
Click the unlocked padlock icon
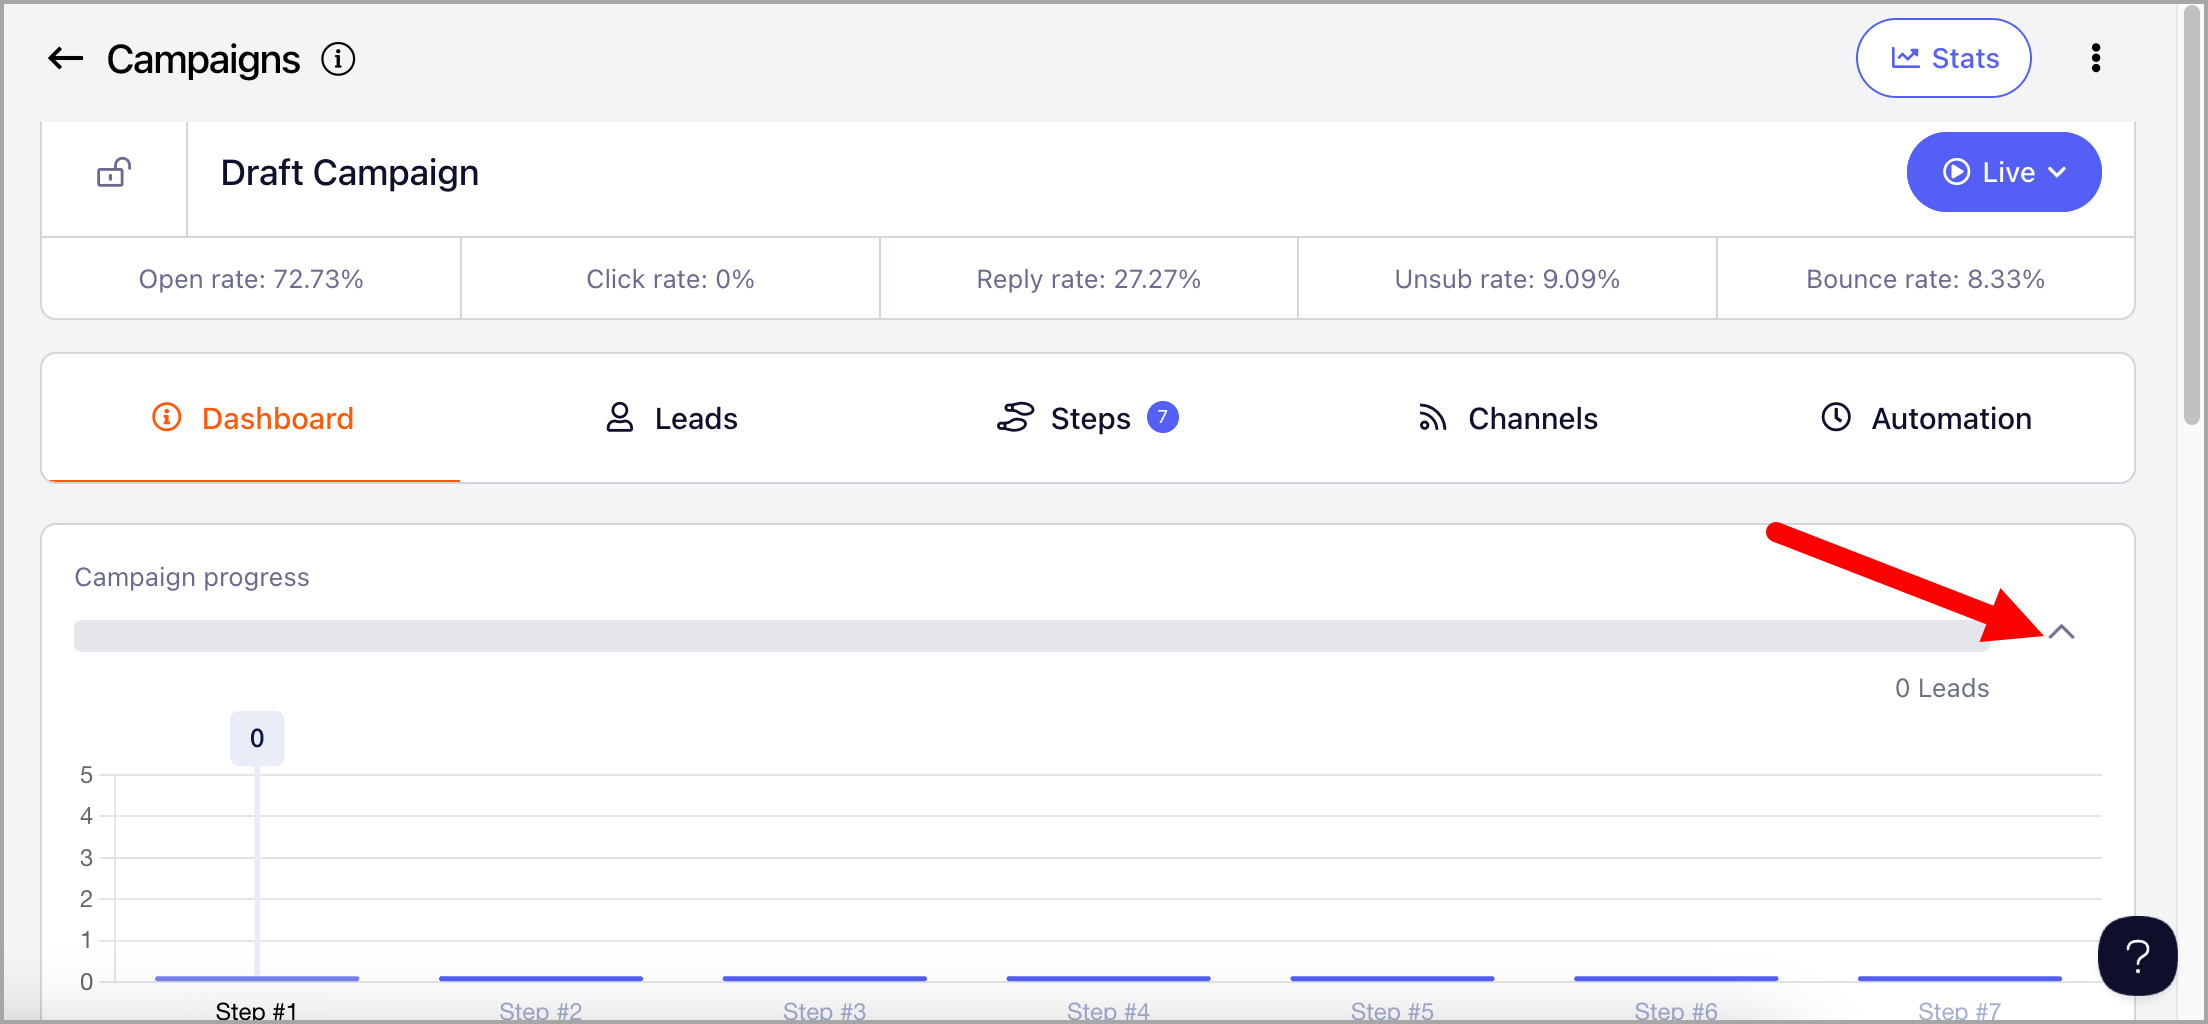coord(114,173)
